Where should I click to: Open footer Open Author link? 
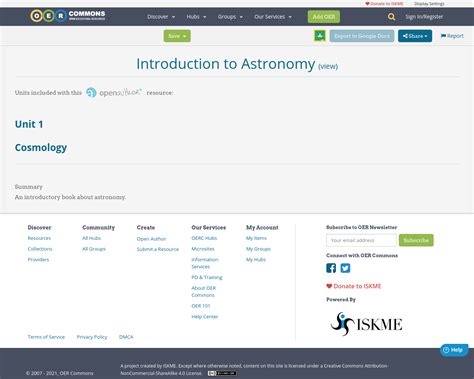[151, 239]
